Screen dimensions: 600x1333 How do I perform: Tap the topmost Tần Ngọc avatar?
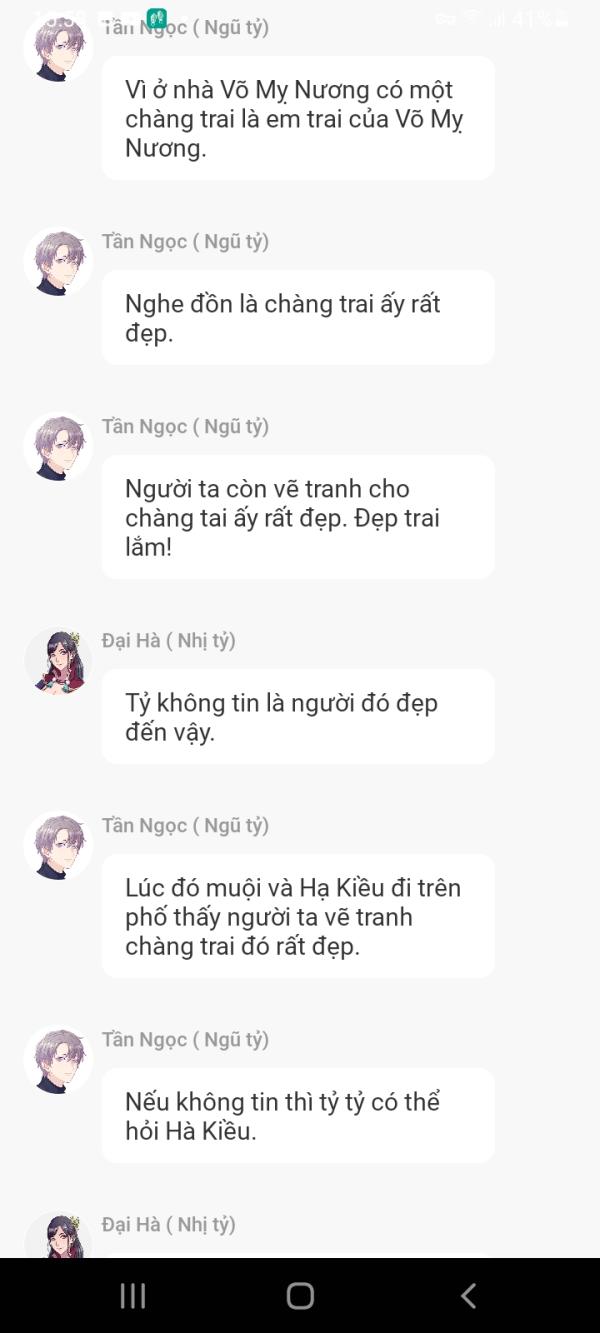(x=59, y=48)
